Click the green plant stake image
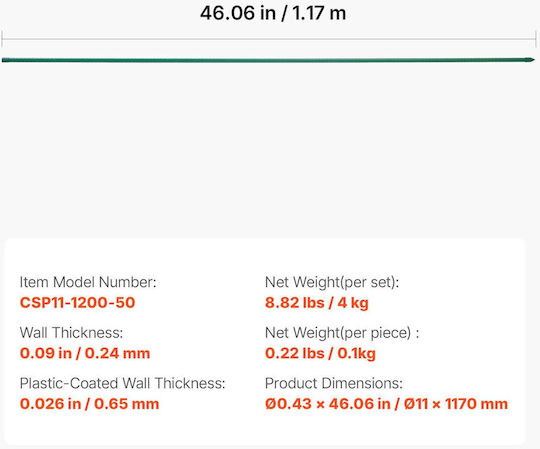Screen dimensions: 540x449 point(268,60)
